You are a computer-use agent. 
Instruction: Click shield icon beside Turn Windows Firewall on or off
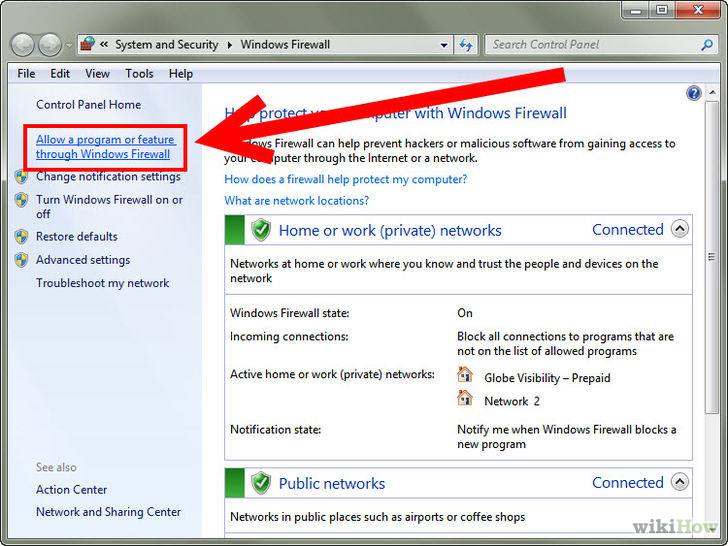[21, 200]
